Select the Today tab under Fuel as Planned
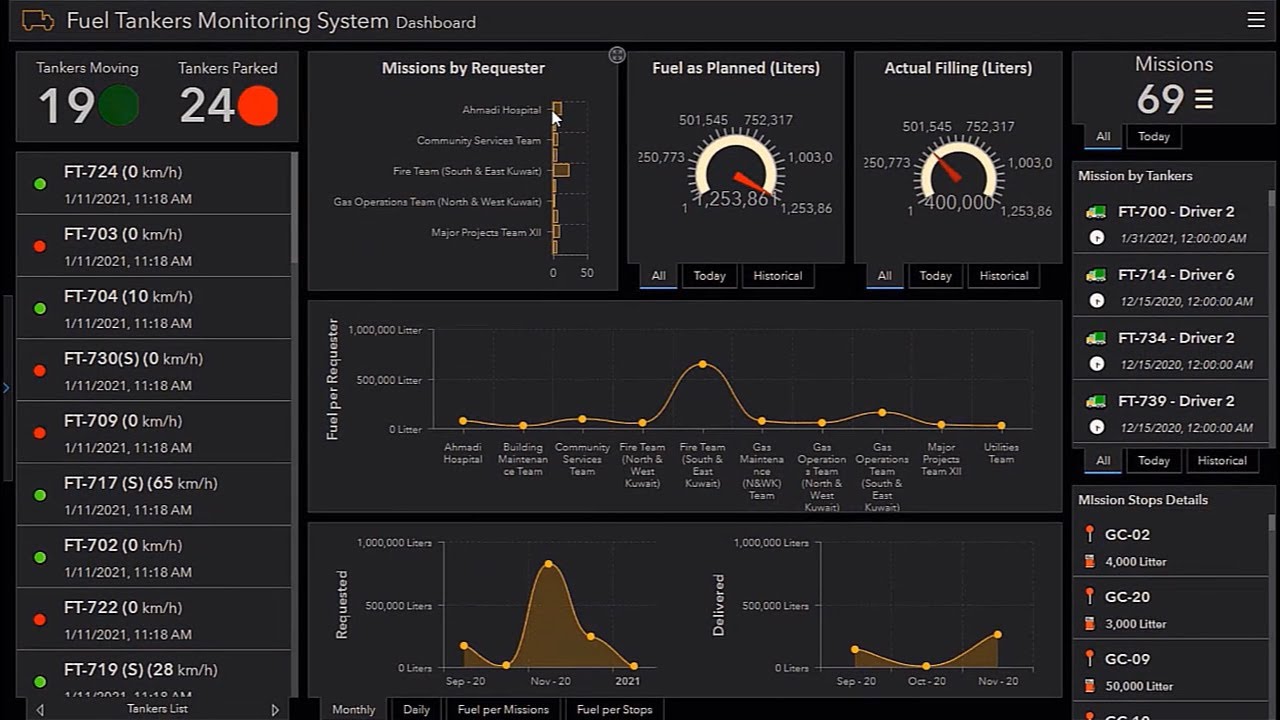This screenshot has width=1280, height=720. click(x=710, y=276)
